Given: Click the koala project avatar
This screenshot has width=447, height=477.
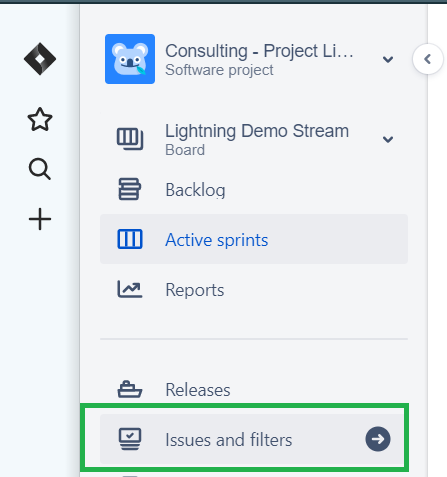Looking at the screenshot, I should (130, 59).
